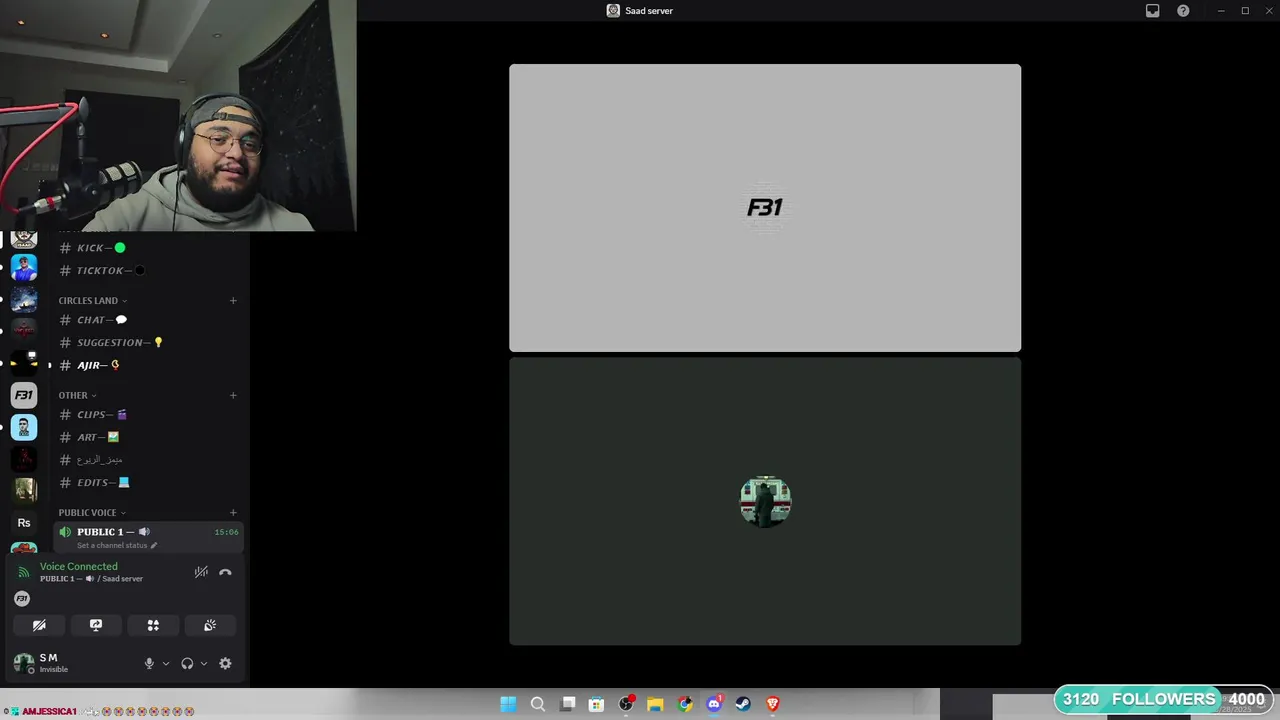The image size is (1280, 720).
Task: Open the KICK text channel
Action: click(x=147, y=248)
